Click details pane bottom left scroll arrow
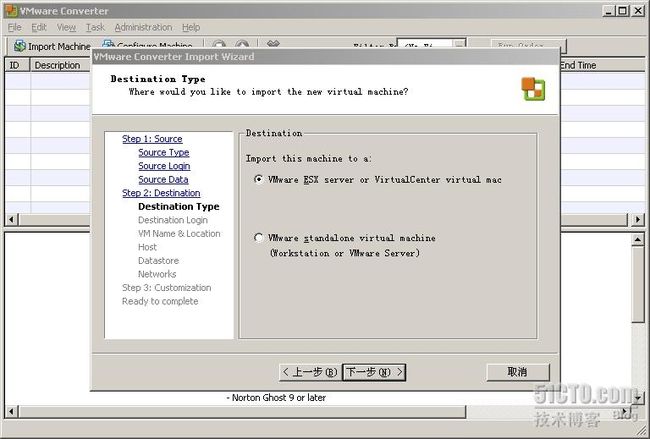The height and width of the screenshot is (439, 650). tap(12, 412)
